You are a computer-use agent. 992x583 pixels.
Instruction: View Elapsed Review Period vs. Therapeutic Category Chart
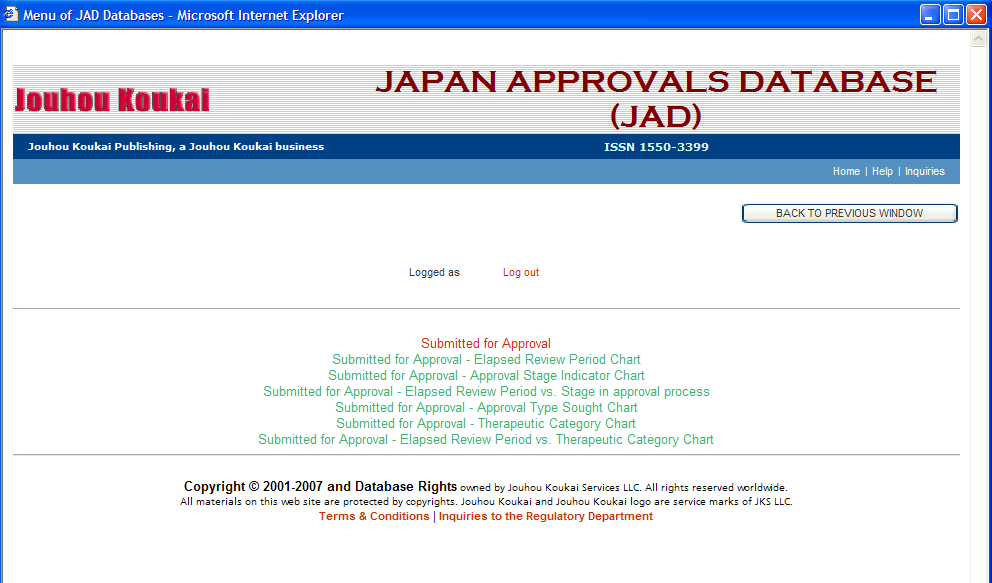(x=486, y=439)
